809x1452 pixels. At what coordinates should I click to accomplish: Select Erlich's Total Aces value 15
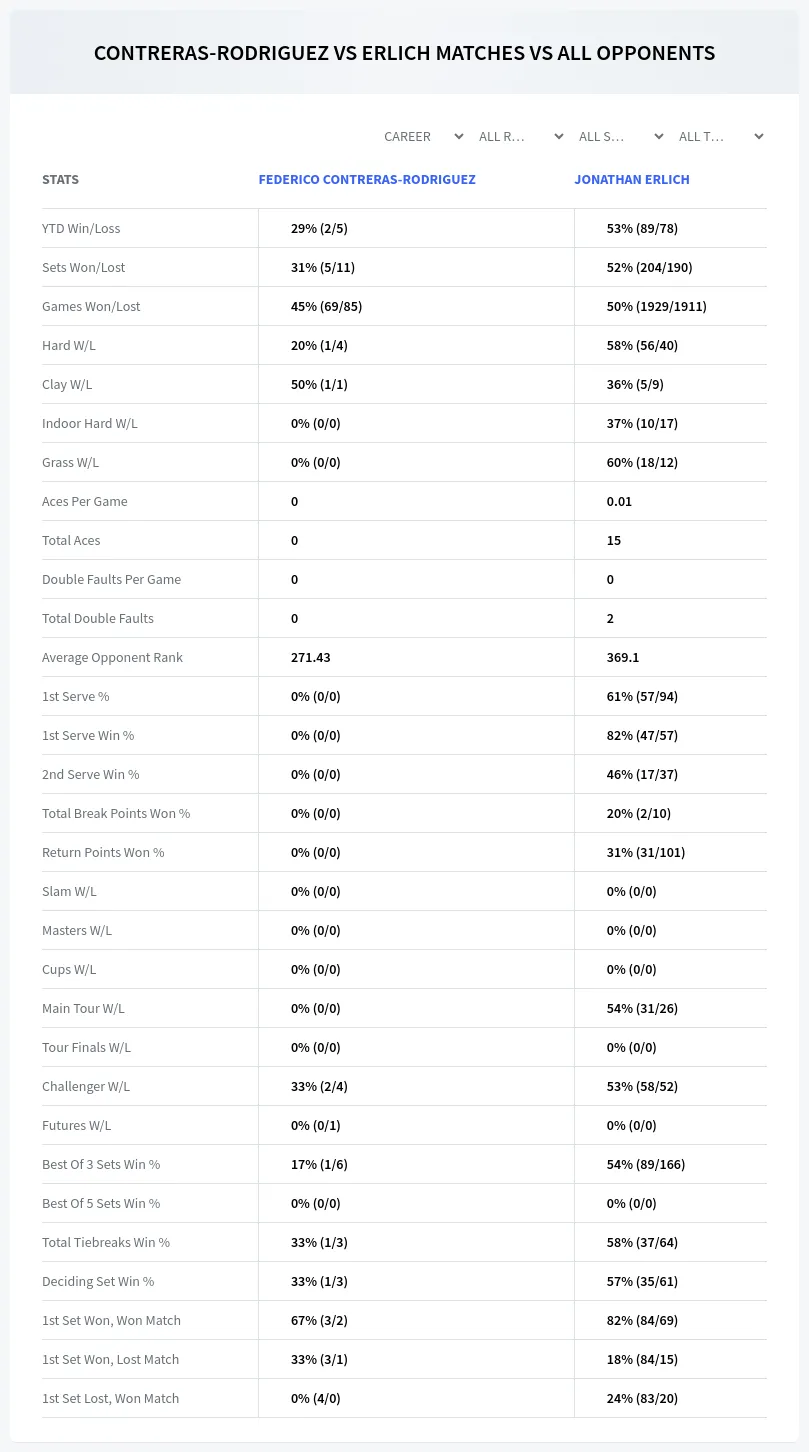point(614,540)
